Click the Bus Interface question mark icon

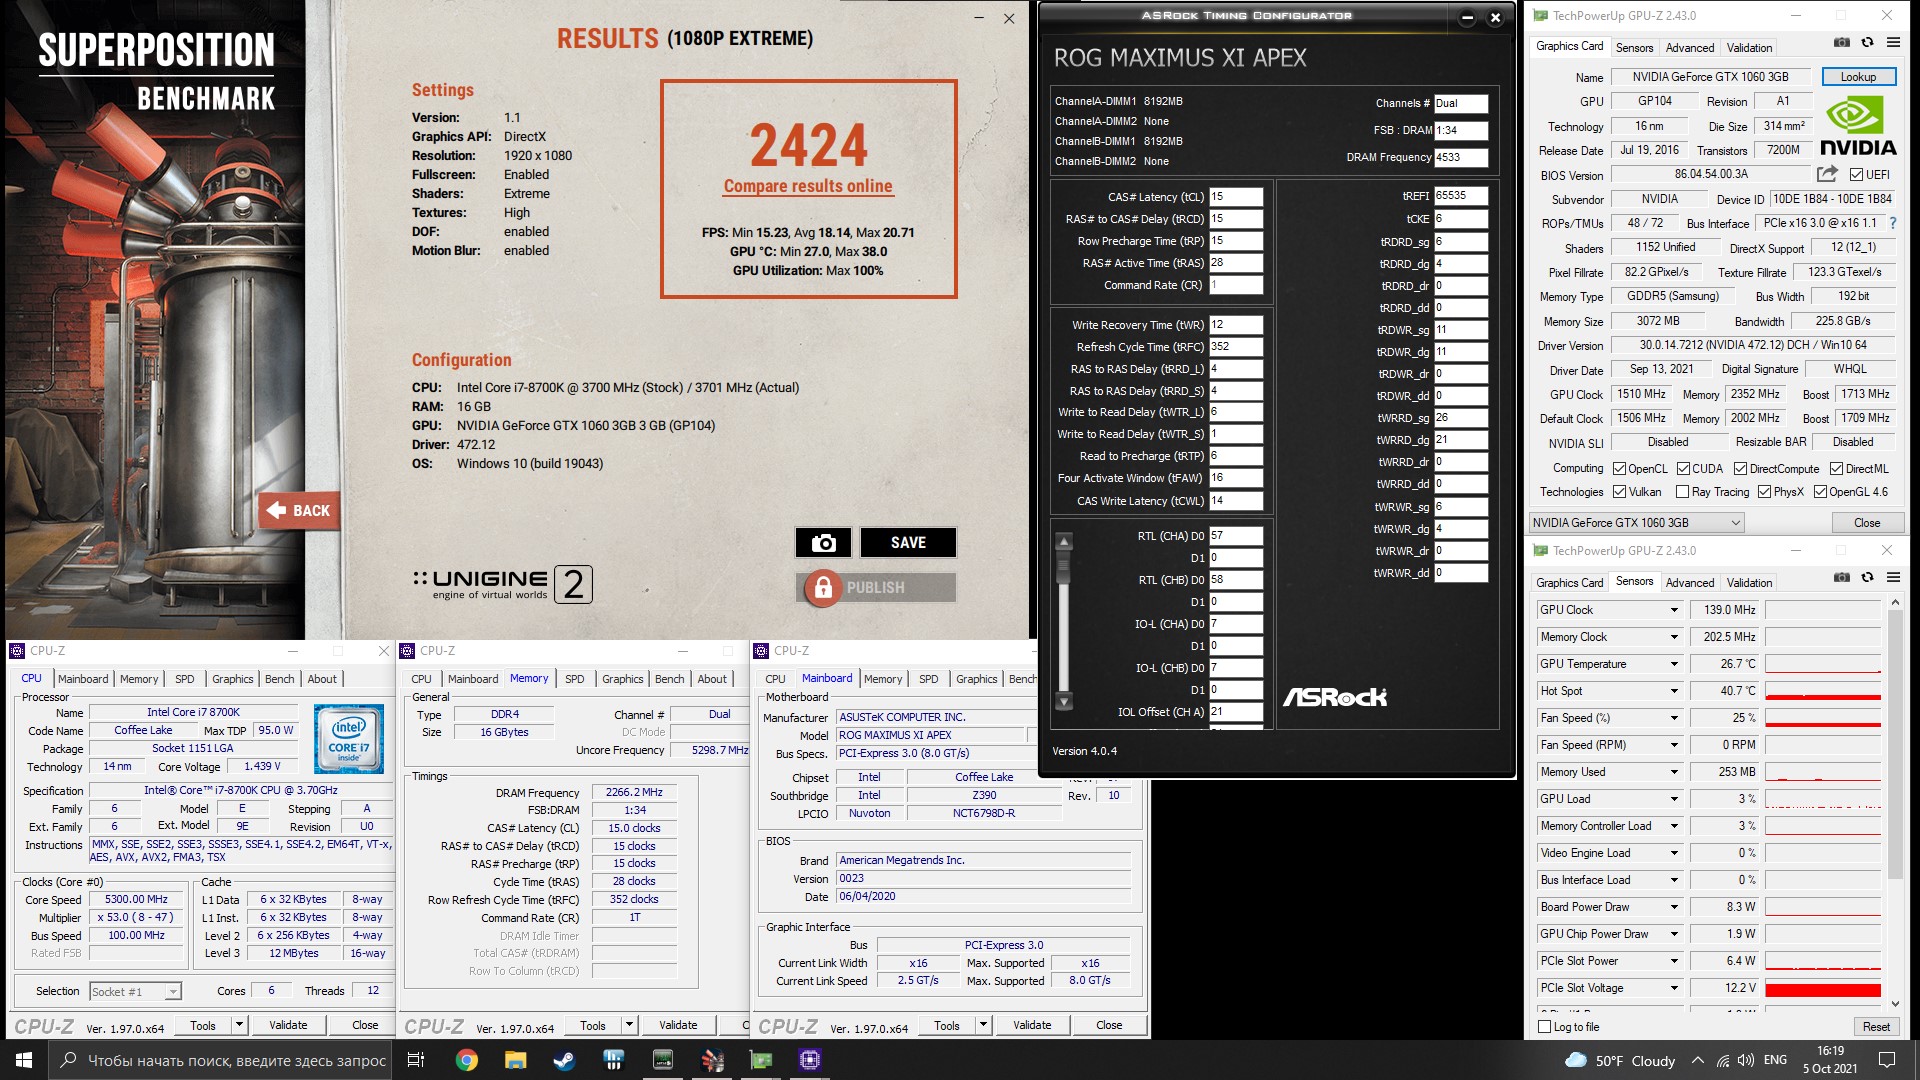click(x=1892, y=223)
